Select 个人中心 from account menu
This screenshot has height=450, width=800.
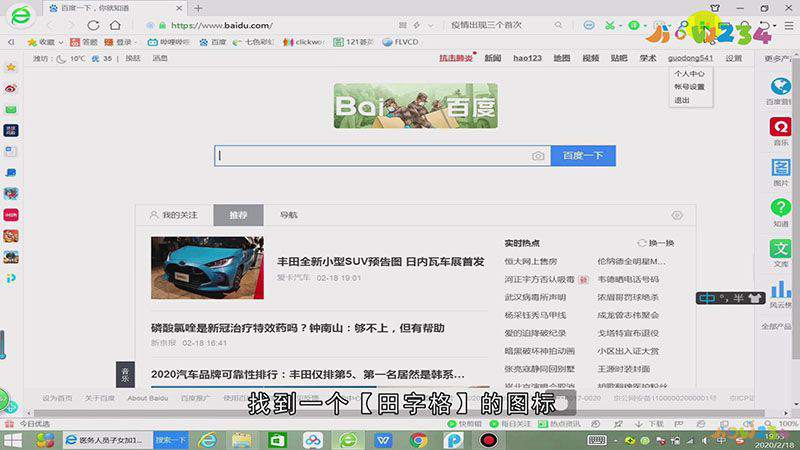(689, 73)
